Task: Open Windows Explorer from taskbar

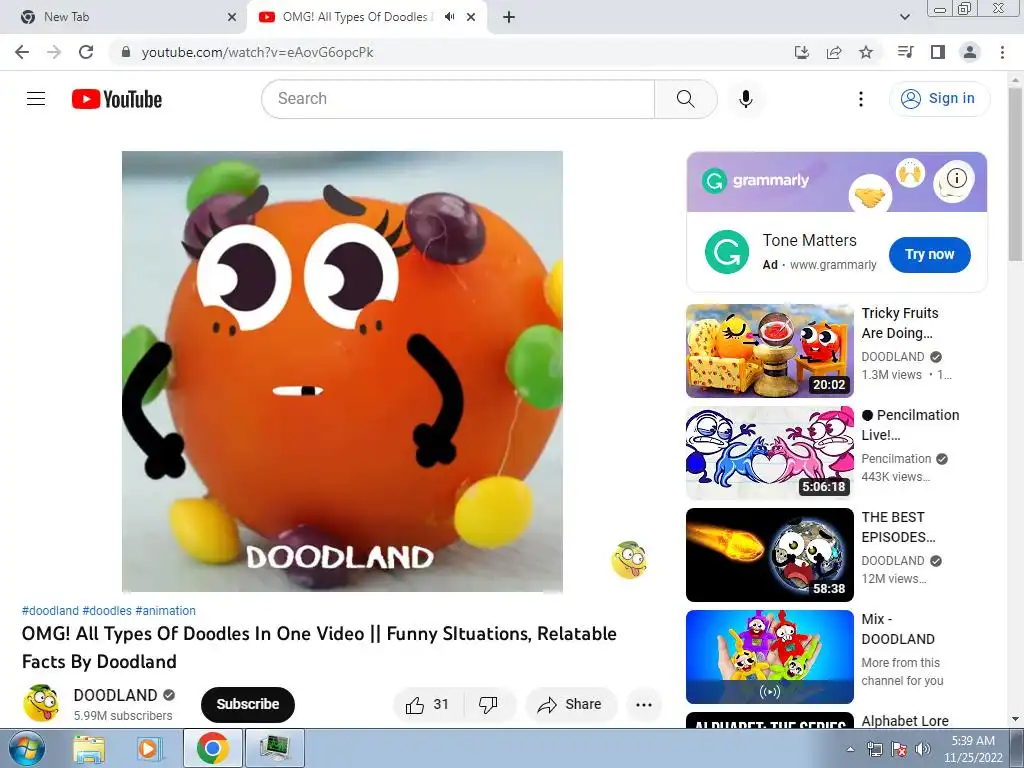Action: [89, 748]
